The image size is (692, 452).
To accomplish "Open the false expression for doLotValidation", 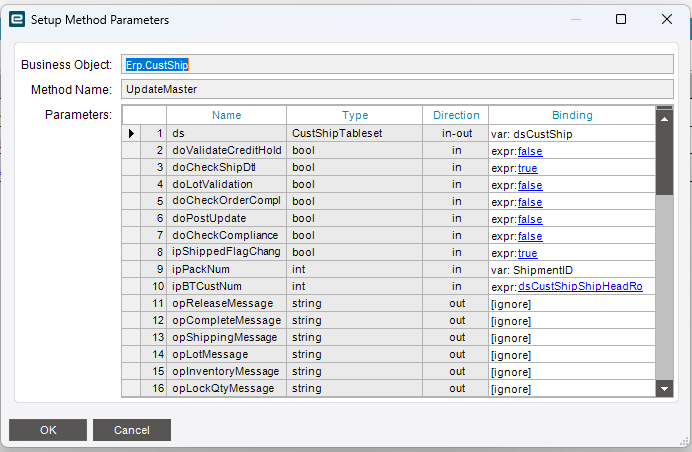I will coord(530,185).
